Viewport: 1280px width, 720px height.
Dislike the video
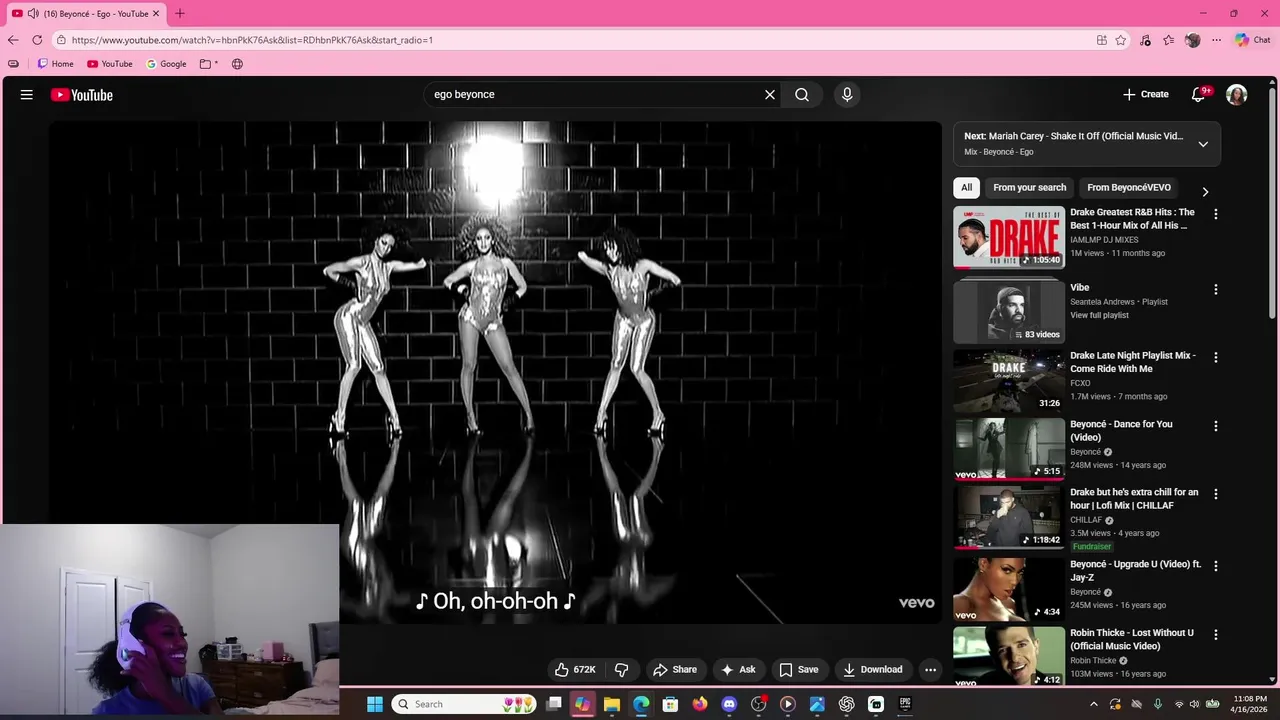click(621, 670)
